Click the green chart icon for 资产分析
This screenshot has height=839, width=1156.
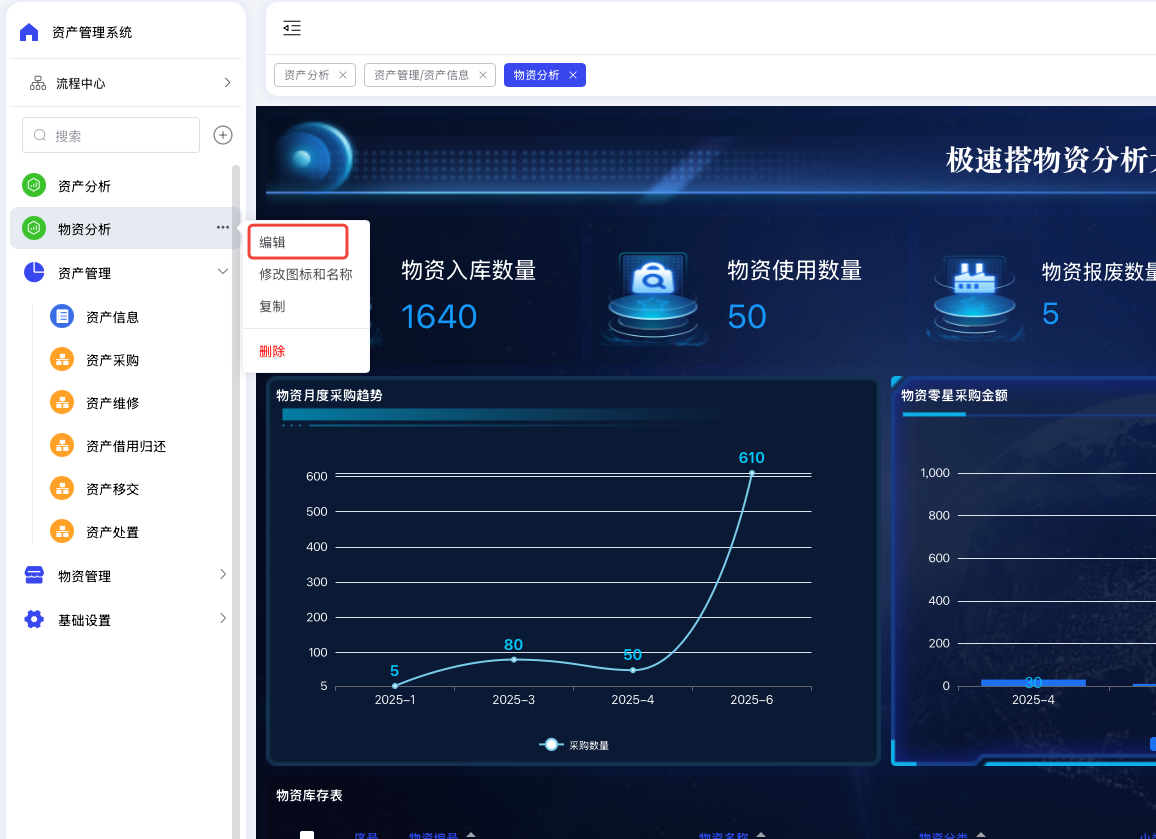pyautogui.click(x=34, y=185)
